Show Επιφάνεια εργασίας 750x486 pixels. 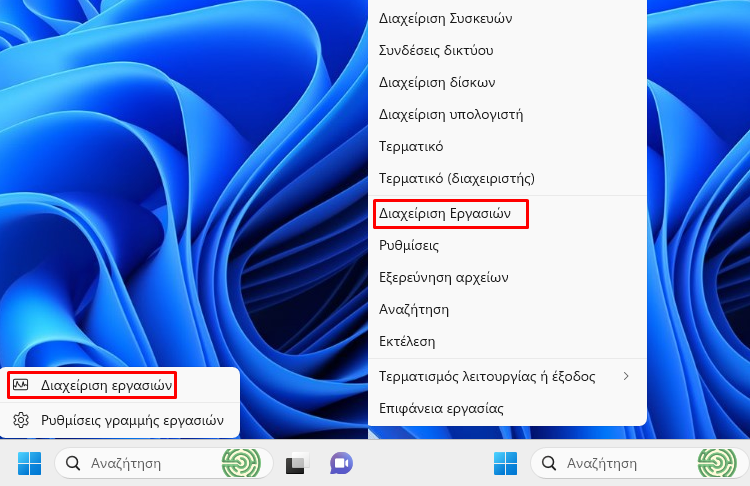coord(507,409)
